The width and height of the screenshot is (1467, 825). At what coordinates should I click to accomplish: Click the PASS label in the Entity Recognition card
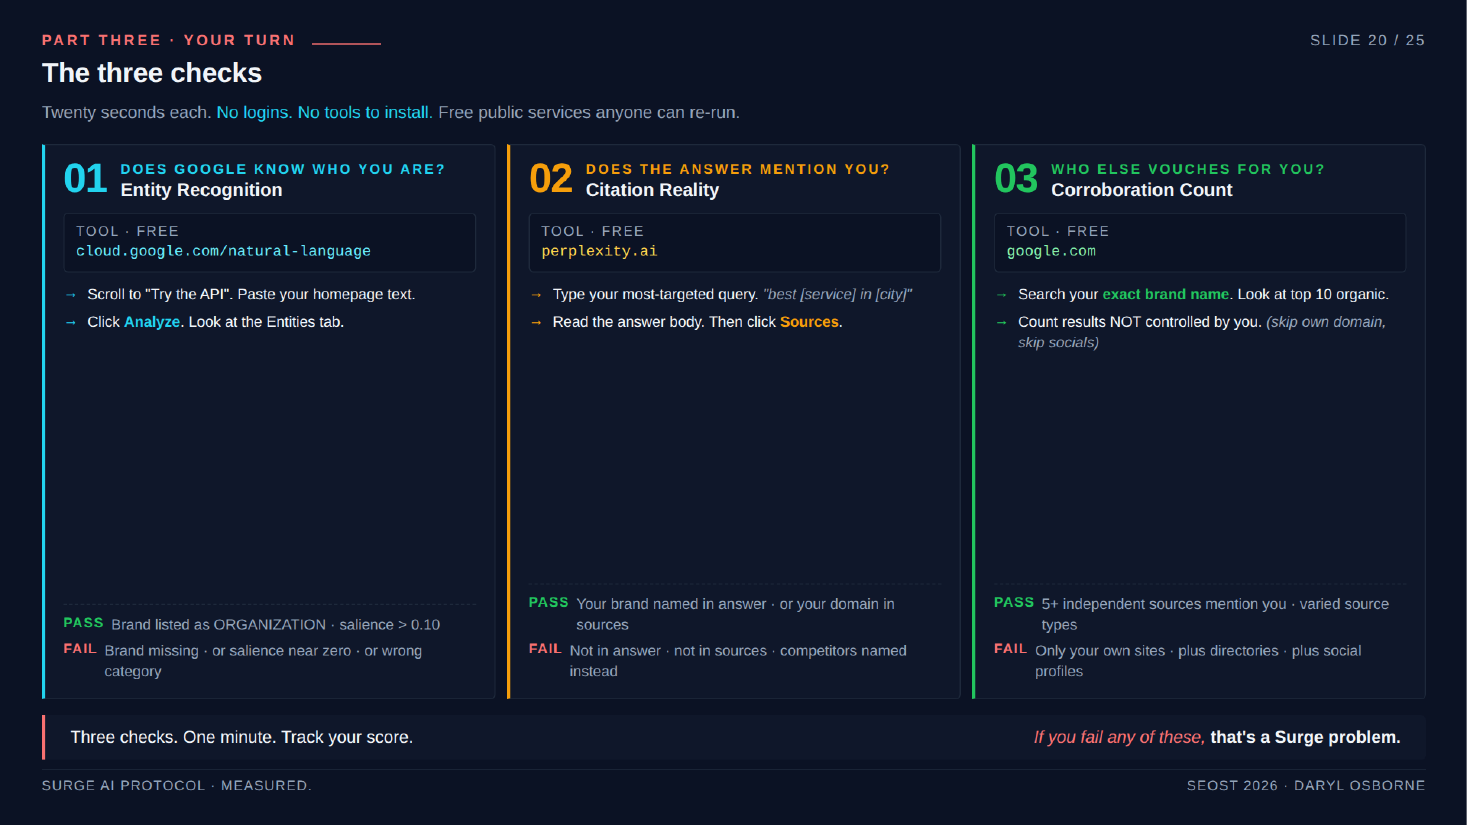tap(83, 623)
